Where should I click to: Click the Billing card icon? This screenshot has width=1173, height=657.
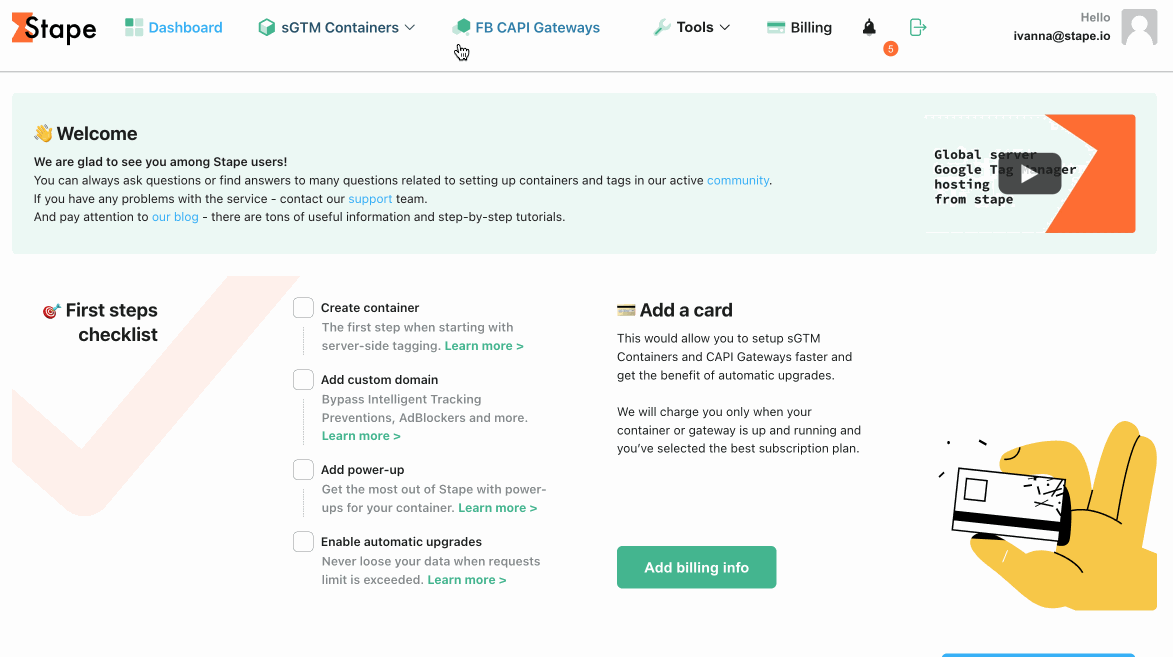coord(776,28)
